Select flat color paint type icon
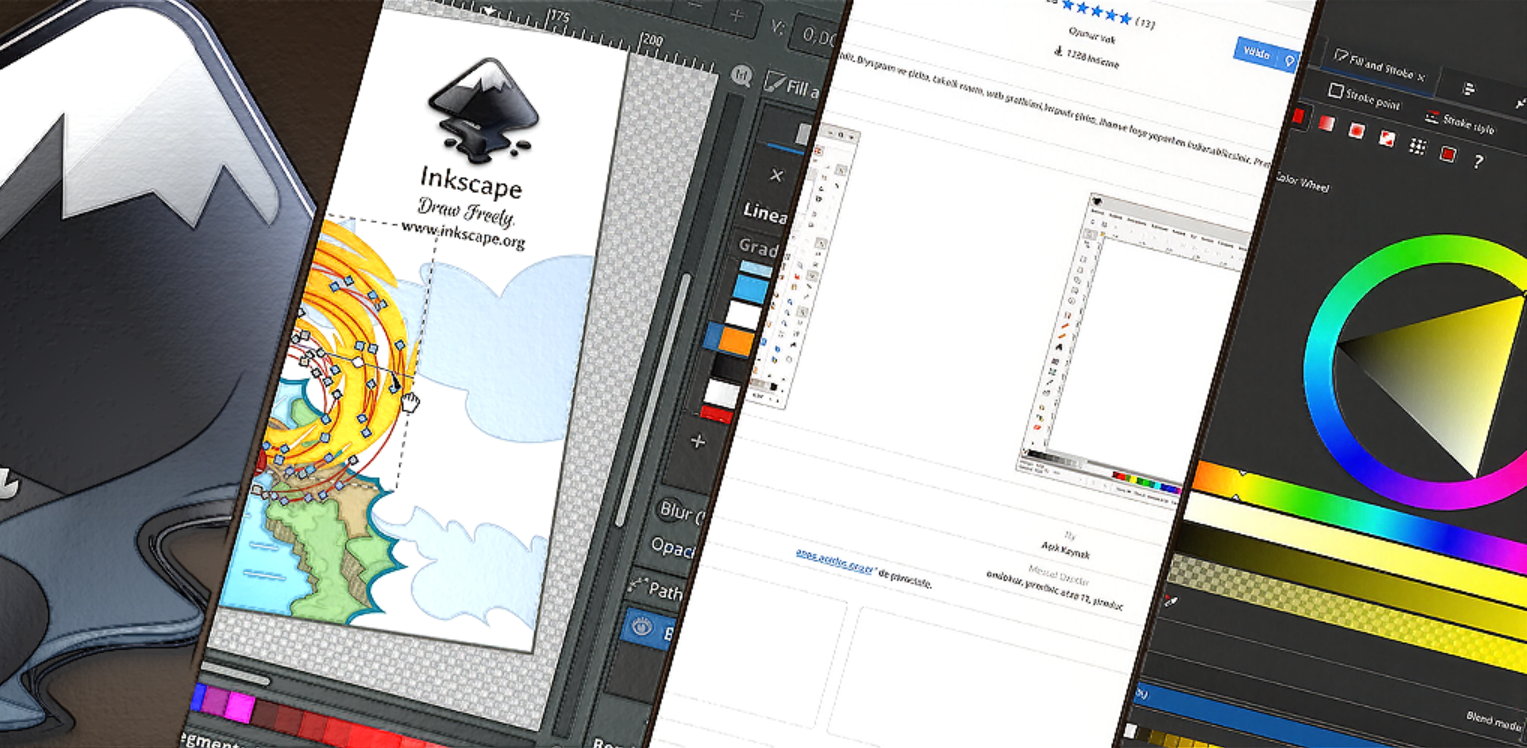Image resolution: width=1527 pixels, height=748 pixels. pyautogui.click(x=1297, y=115)
